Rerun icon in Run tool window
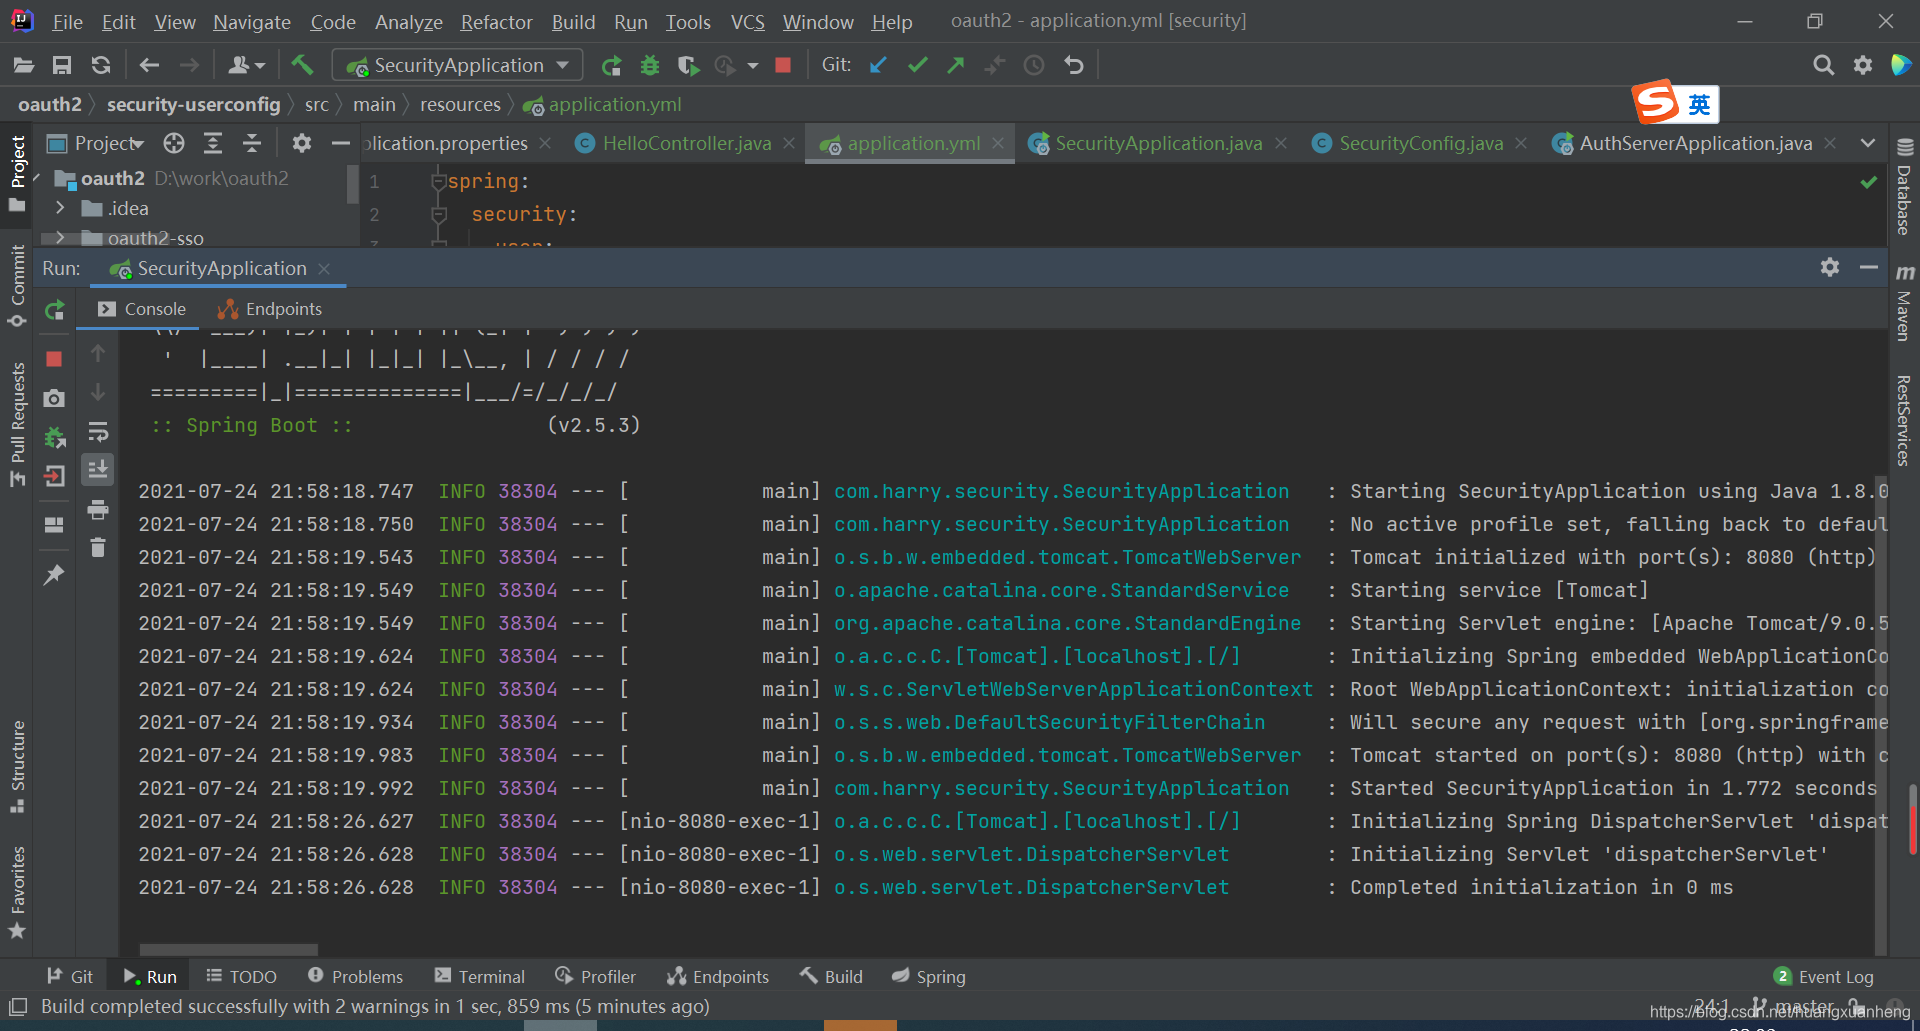1920x1031 pixels. pos(55,311)
